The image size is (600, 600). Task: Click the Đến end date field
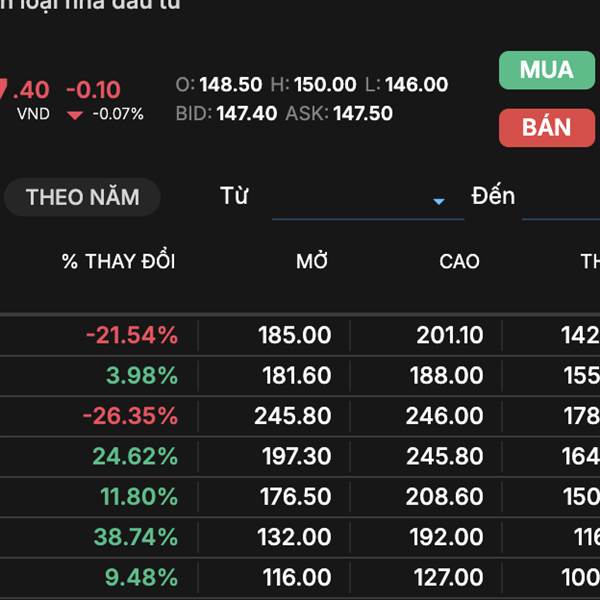point(560,197)
